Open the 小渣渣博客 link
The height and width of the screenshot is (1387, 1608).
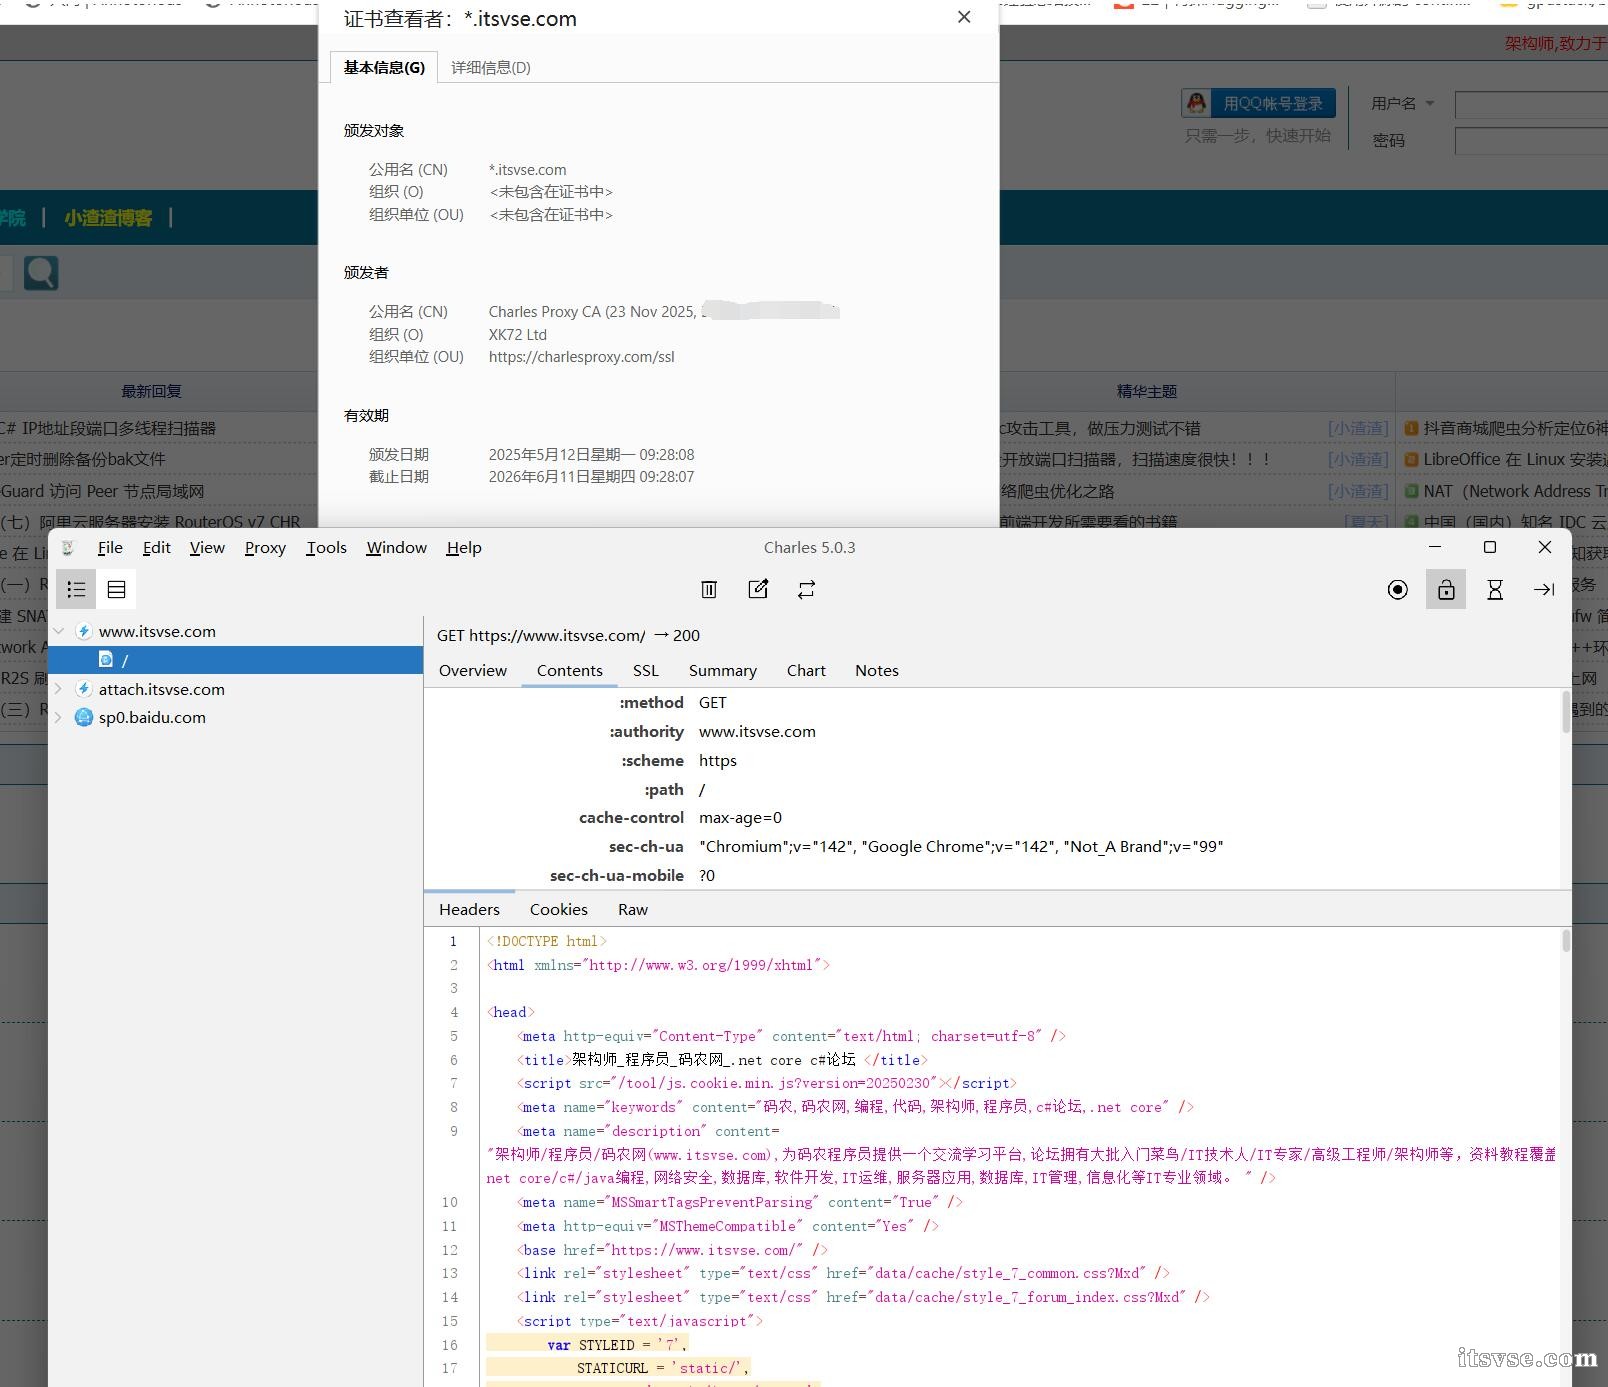coord(108,218)
